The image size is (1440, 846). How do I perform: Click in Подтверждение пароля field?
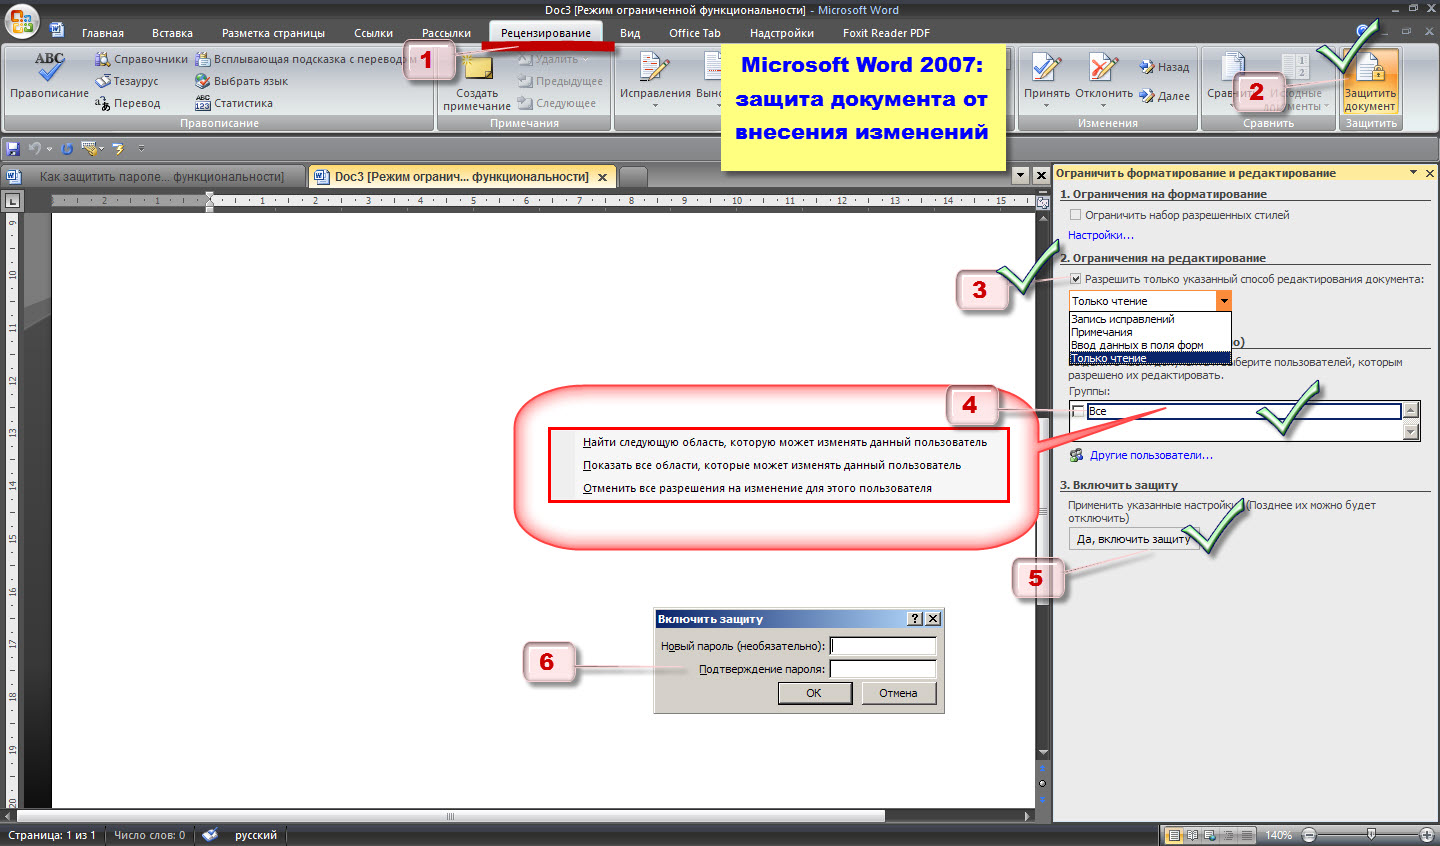tap(884, 669)
